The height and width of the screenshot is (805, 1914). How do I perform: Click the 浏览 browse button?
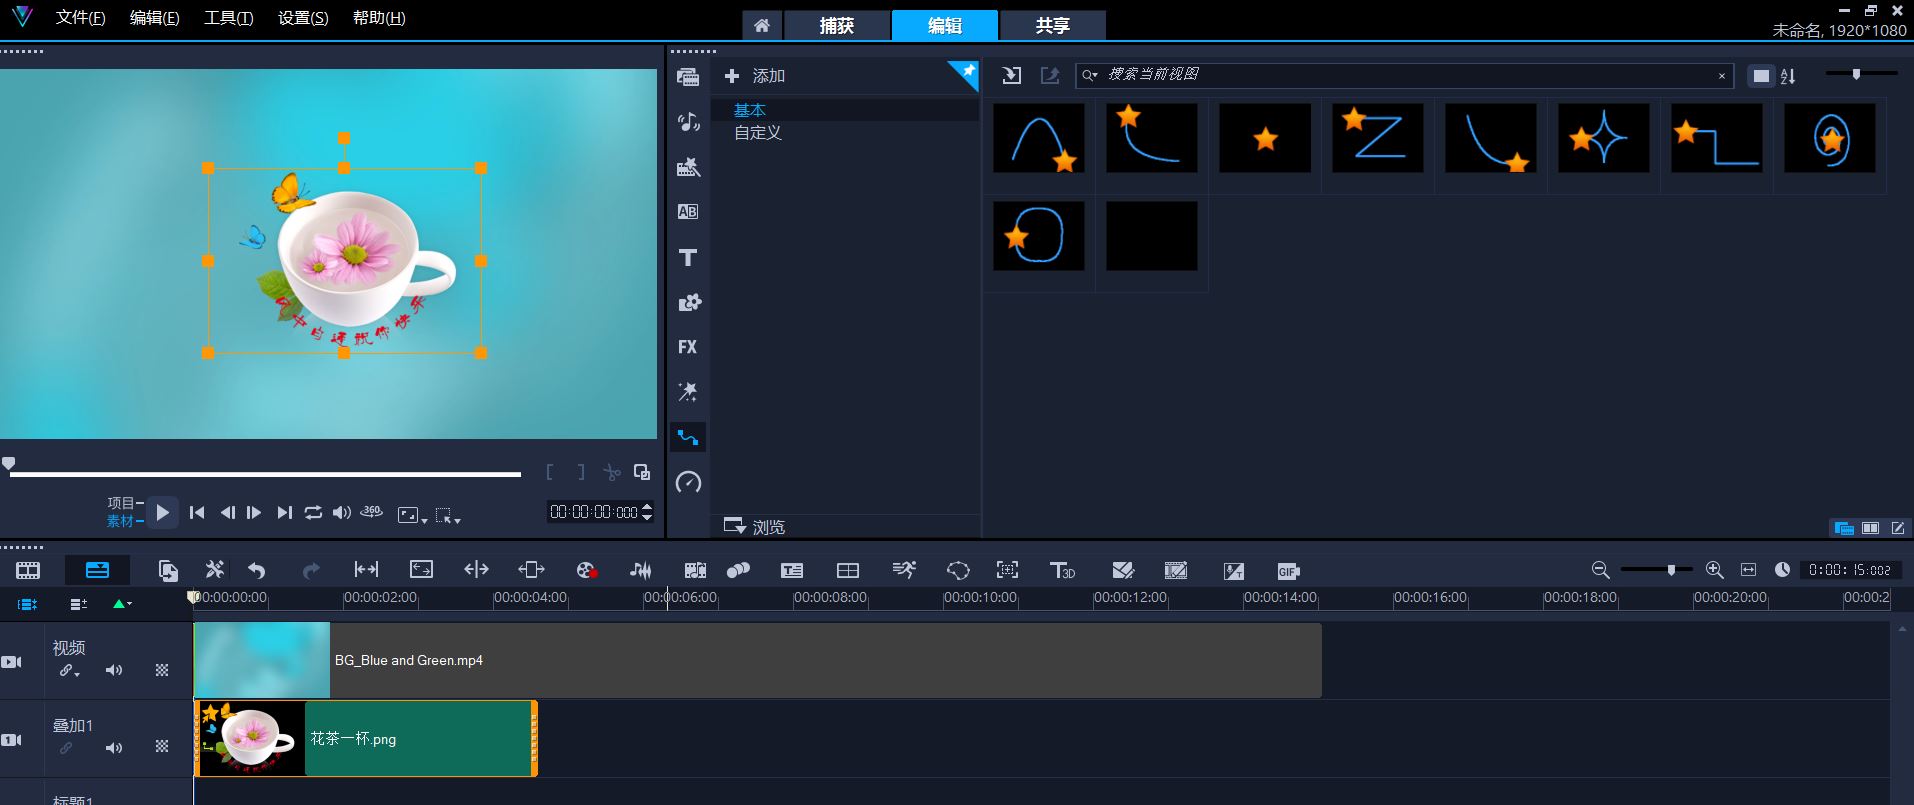tap(755, 526)
